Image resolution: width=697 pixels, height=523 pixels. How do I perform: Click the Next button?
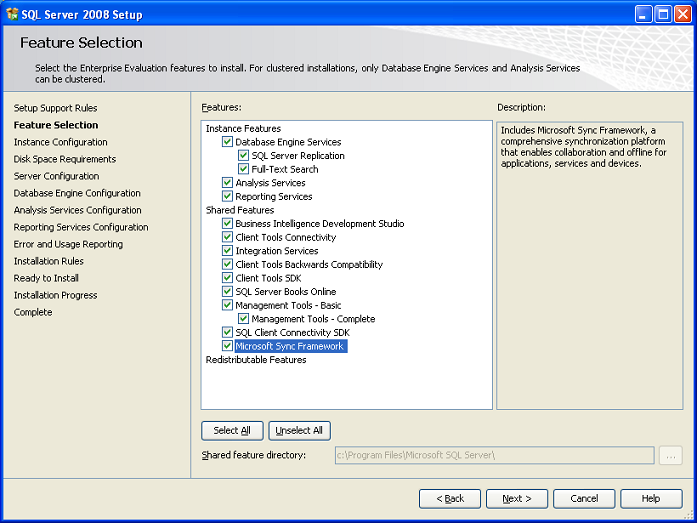[517, 499]
